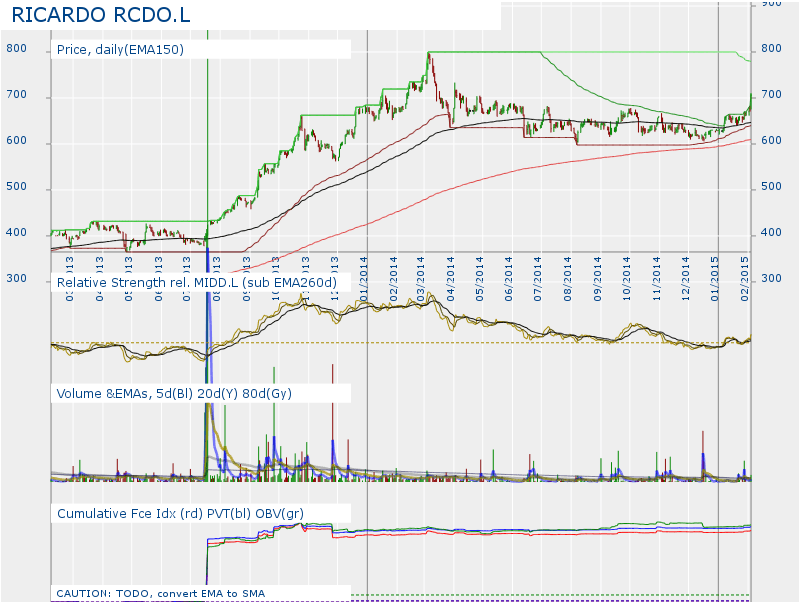The width and height of the screenshot is (799, 602).
Task: Click the right axis 400 price label
Action: click(x=771, y=232)
